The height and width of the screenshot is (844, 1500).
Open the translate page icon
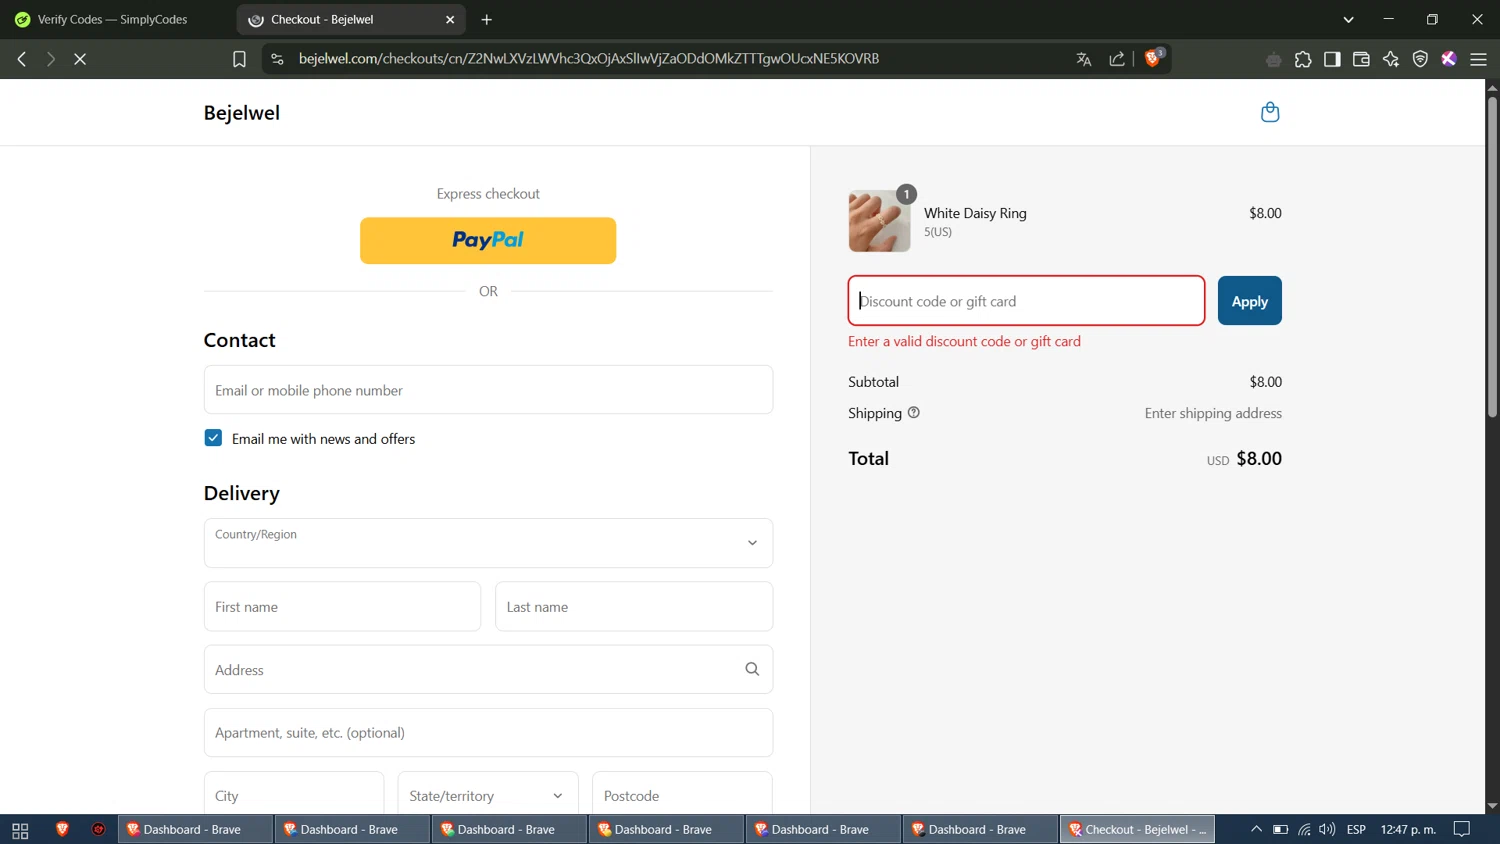click(x=1083, y=59)
